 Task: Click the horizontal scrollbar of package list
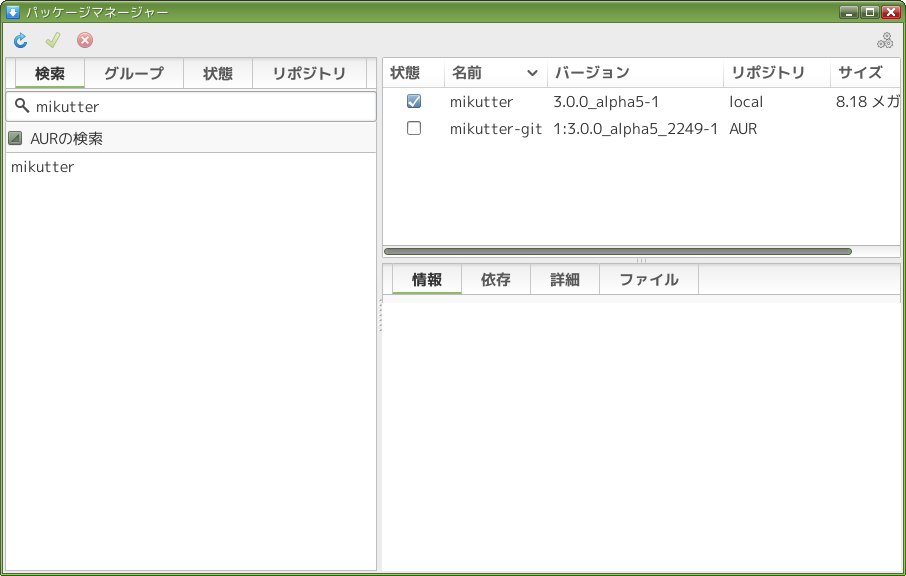(x=618, y=251)
